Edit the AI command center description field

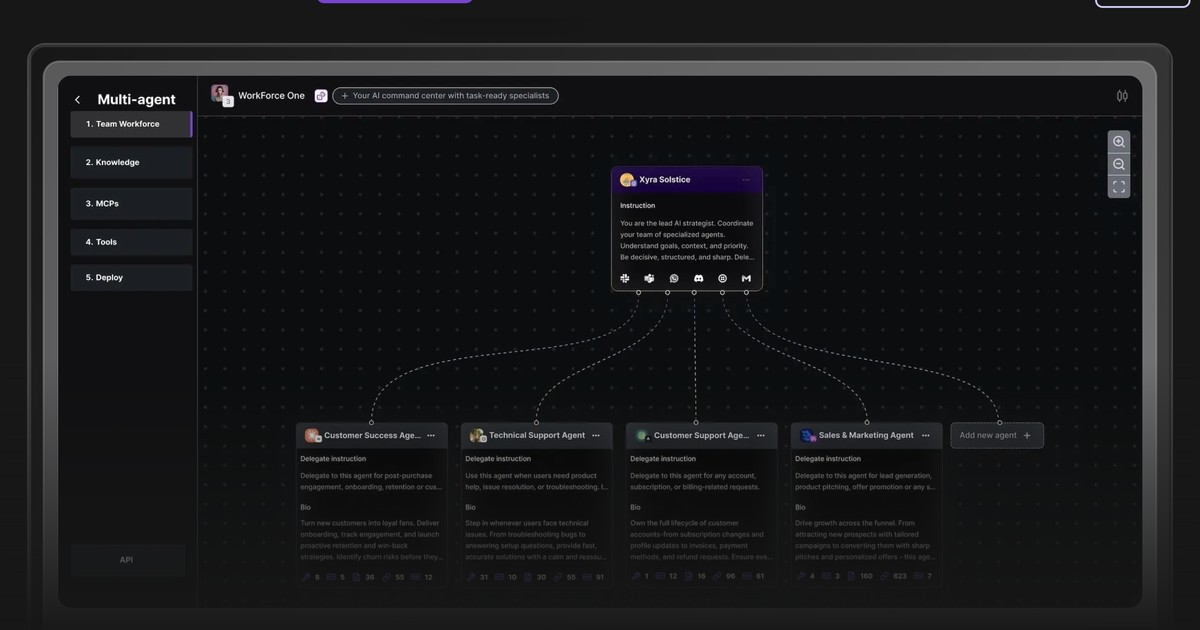pyautogui.click(x=446, y=96)
